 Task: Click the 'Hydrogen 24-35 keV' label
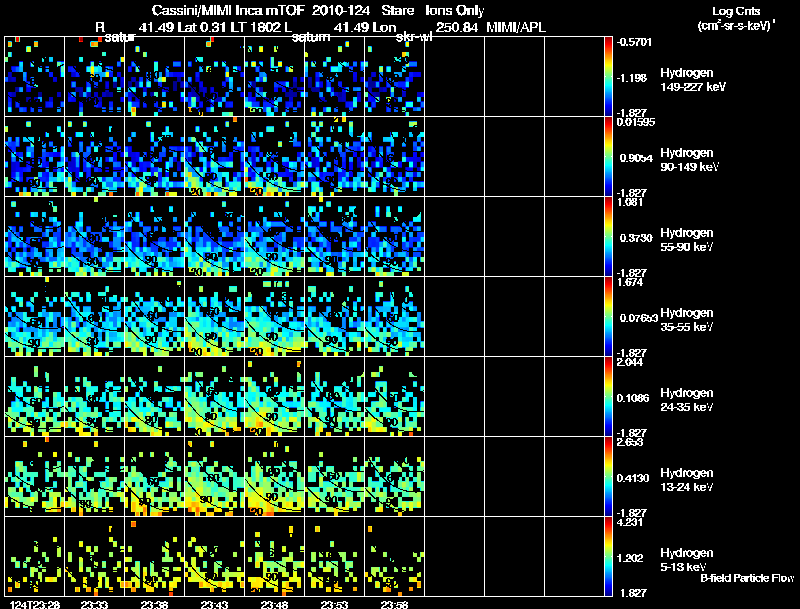click(687, 400)
